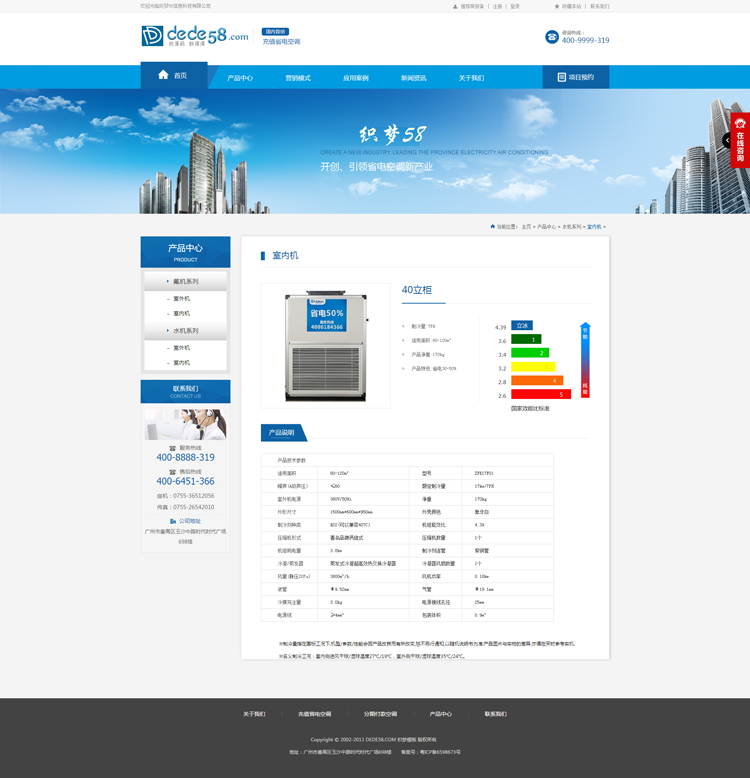This screenshot has width=750, height=778.
Task: Select 室外机 under 氟机系列 in the sidebar
Action: [181, 298]
